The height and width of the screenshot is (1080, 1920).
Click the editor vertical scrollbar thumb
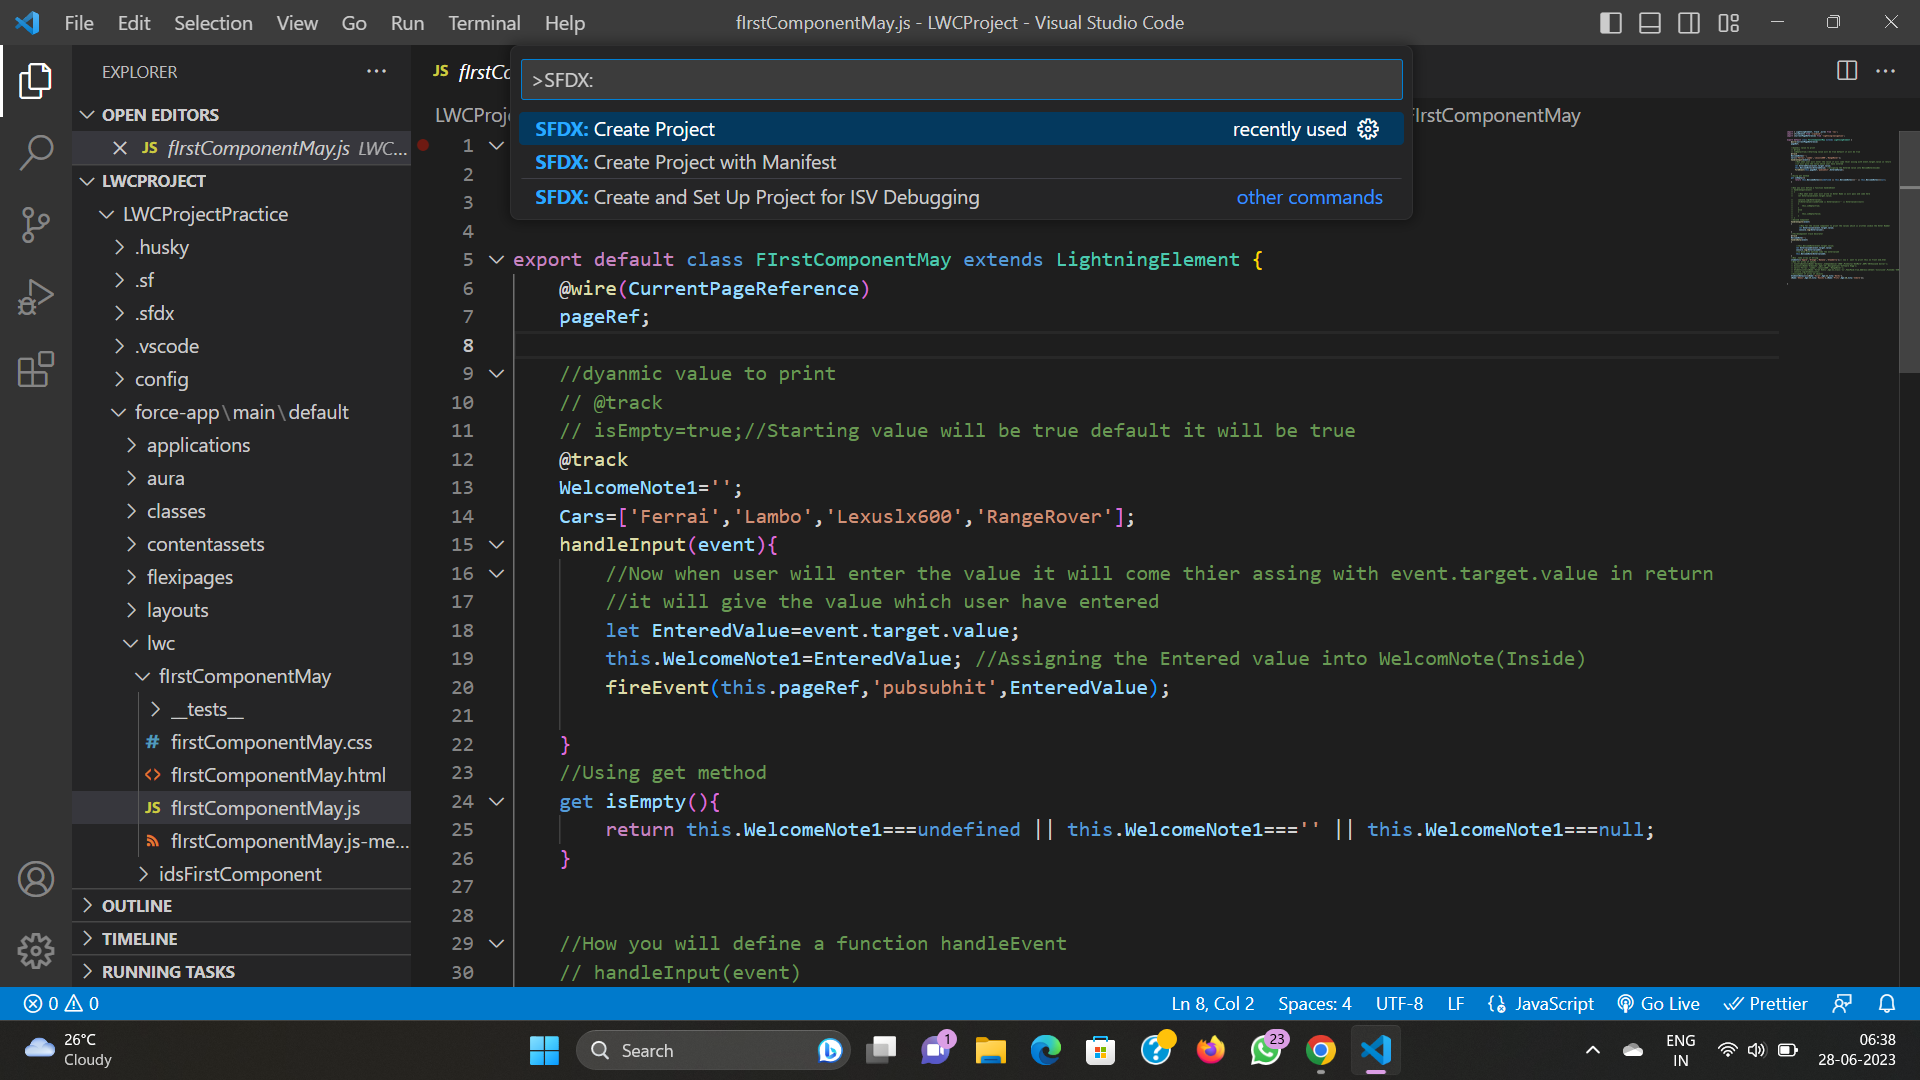tap(1908, 250)
